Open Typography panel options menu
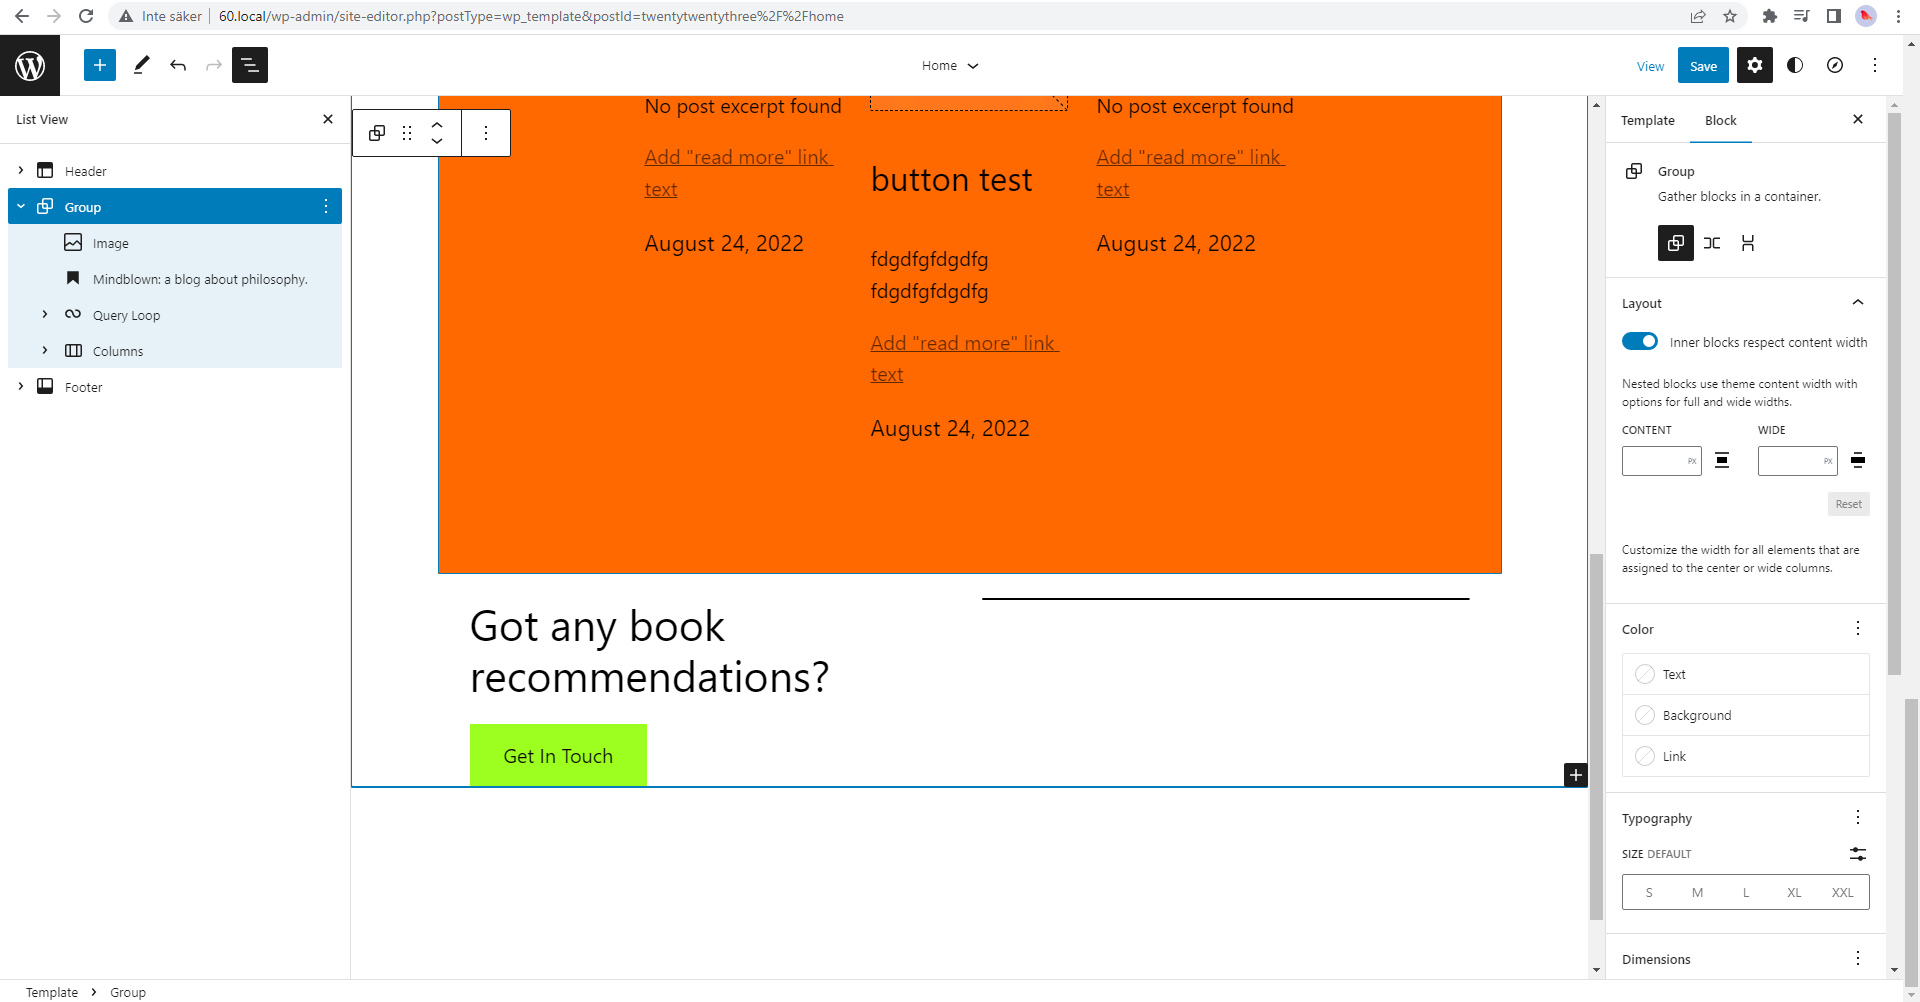Viewport: 1920px width, 1002px height. pyautogui.click(x=1858, y=817)
